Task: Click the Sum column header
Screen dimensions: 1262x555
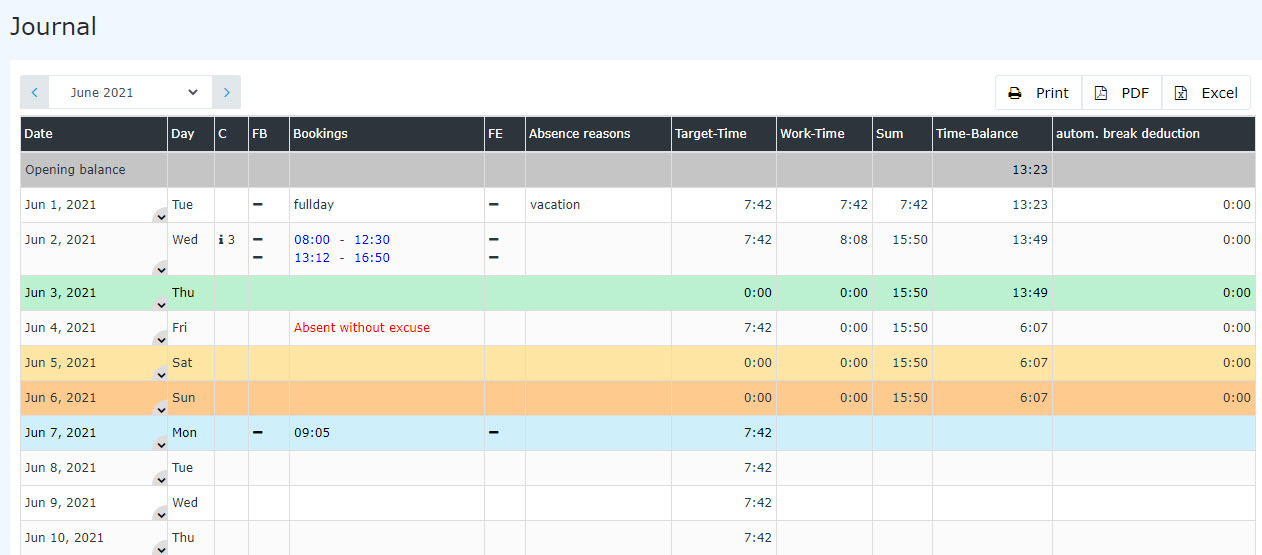Action: click(x=902, y=134)
